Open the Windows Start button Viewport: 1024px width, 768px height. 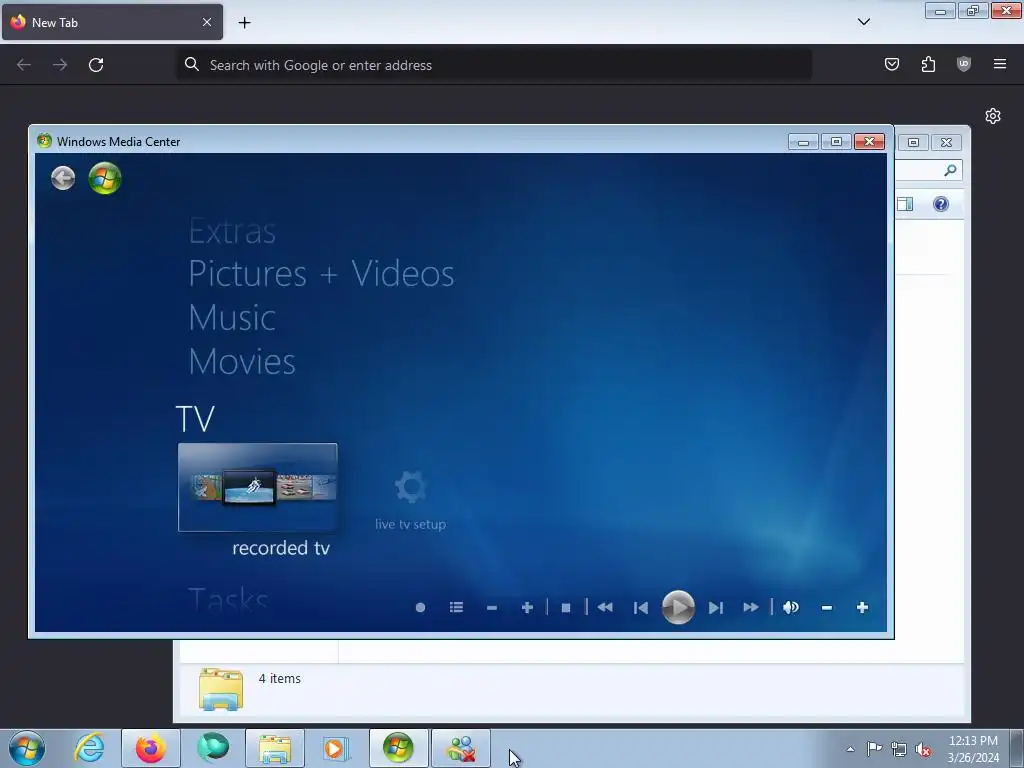pyautogui.click(x=27, y=748)
